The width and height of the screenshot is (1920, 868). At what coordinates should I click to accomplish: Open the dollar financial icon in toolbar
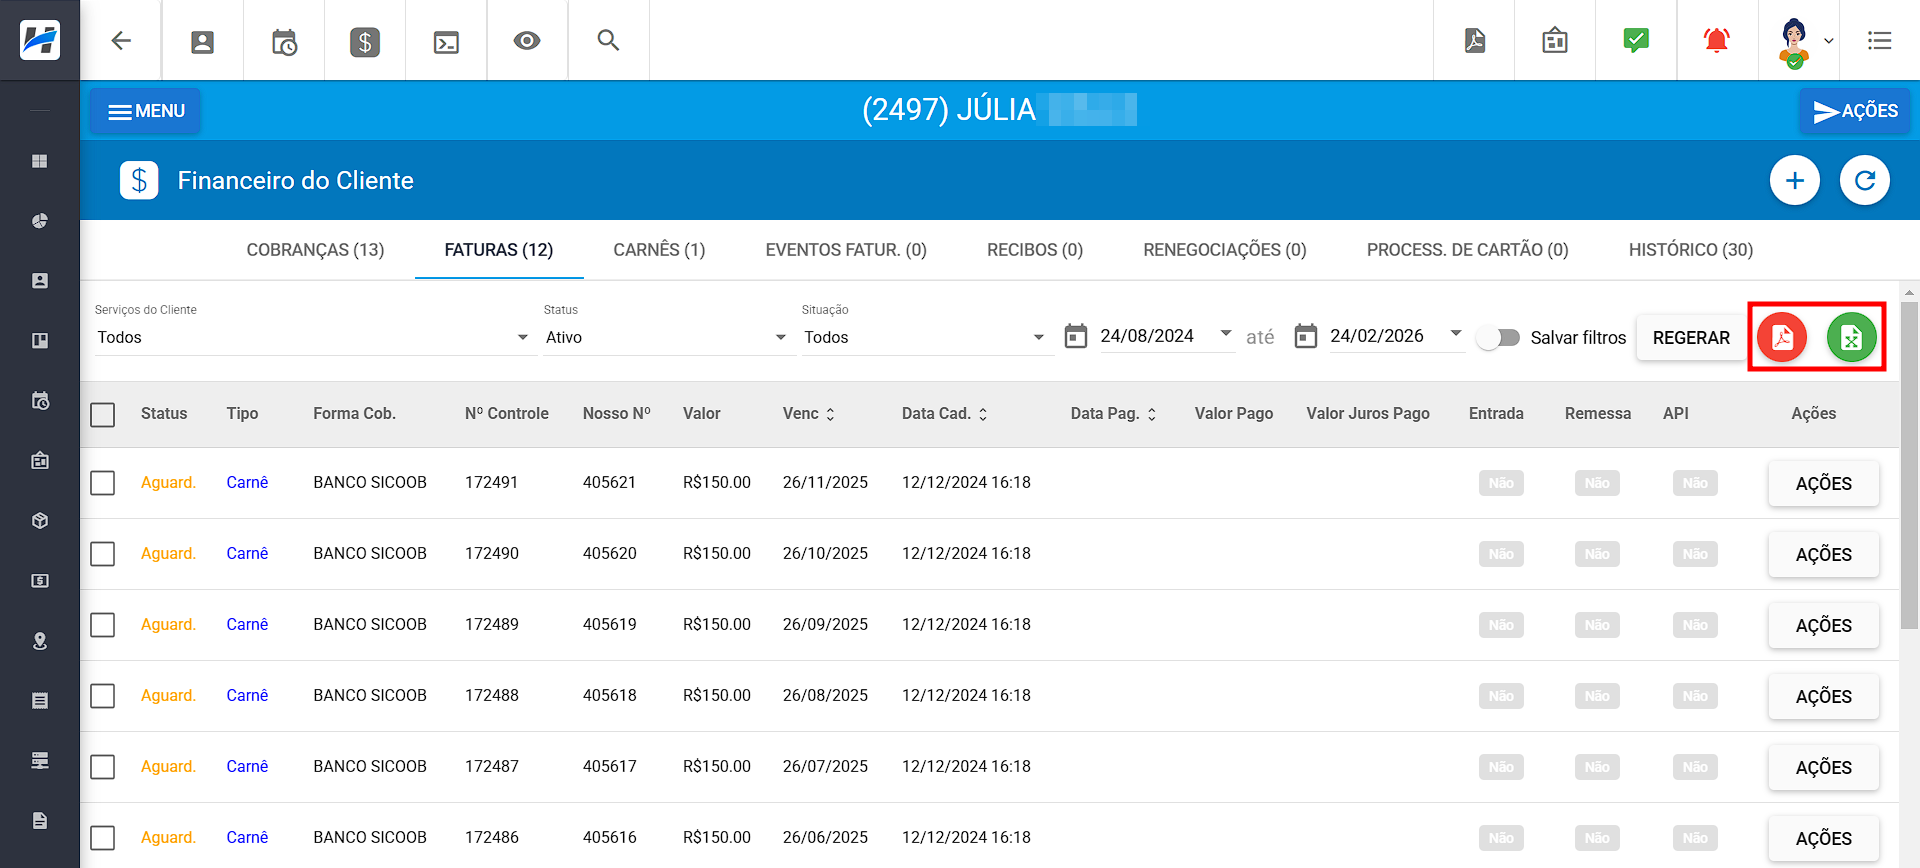pos(365,41)
